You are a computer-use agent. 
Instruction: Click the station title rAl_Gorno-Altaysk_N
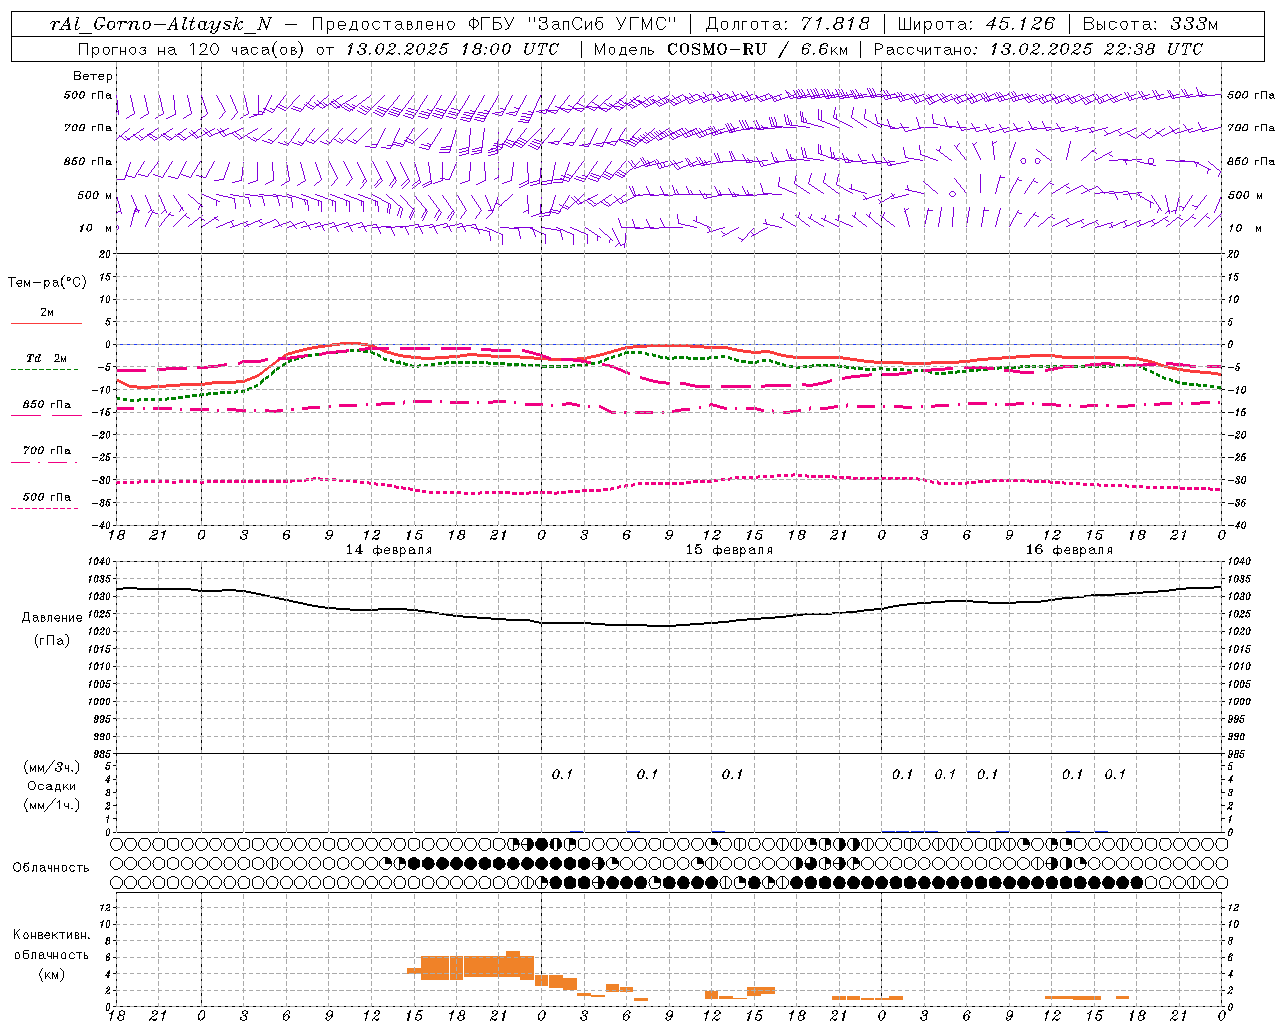[161, 24]
